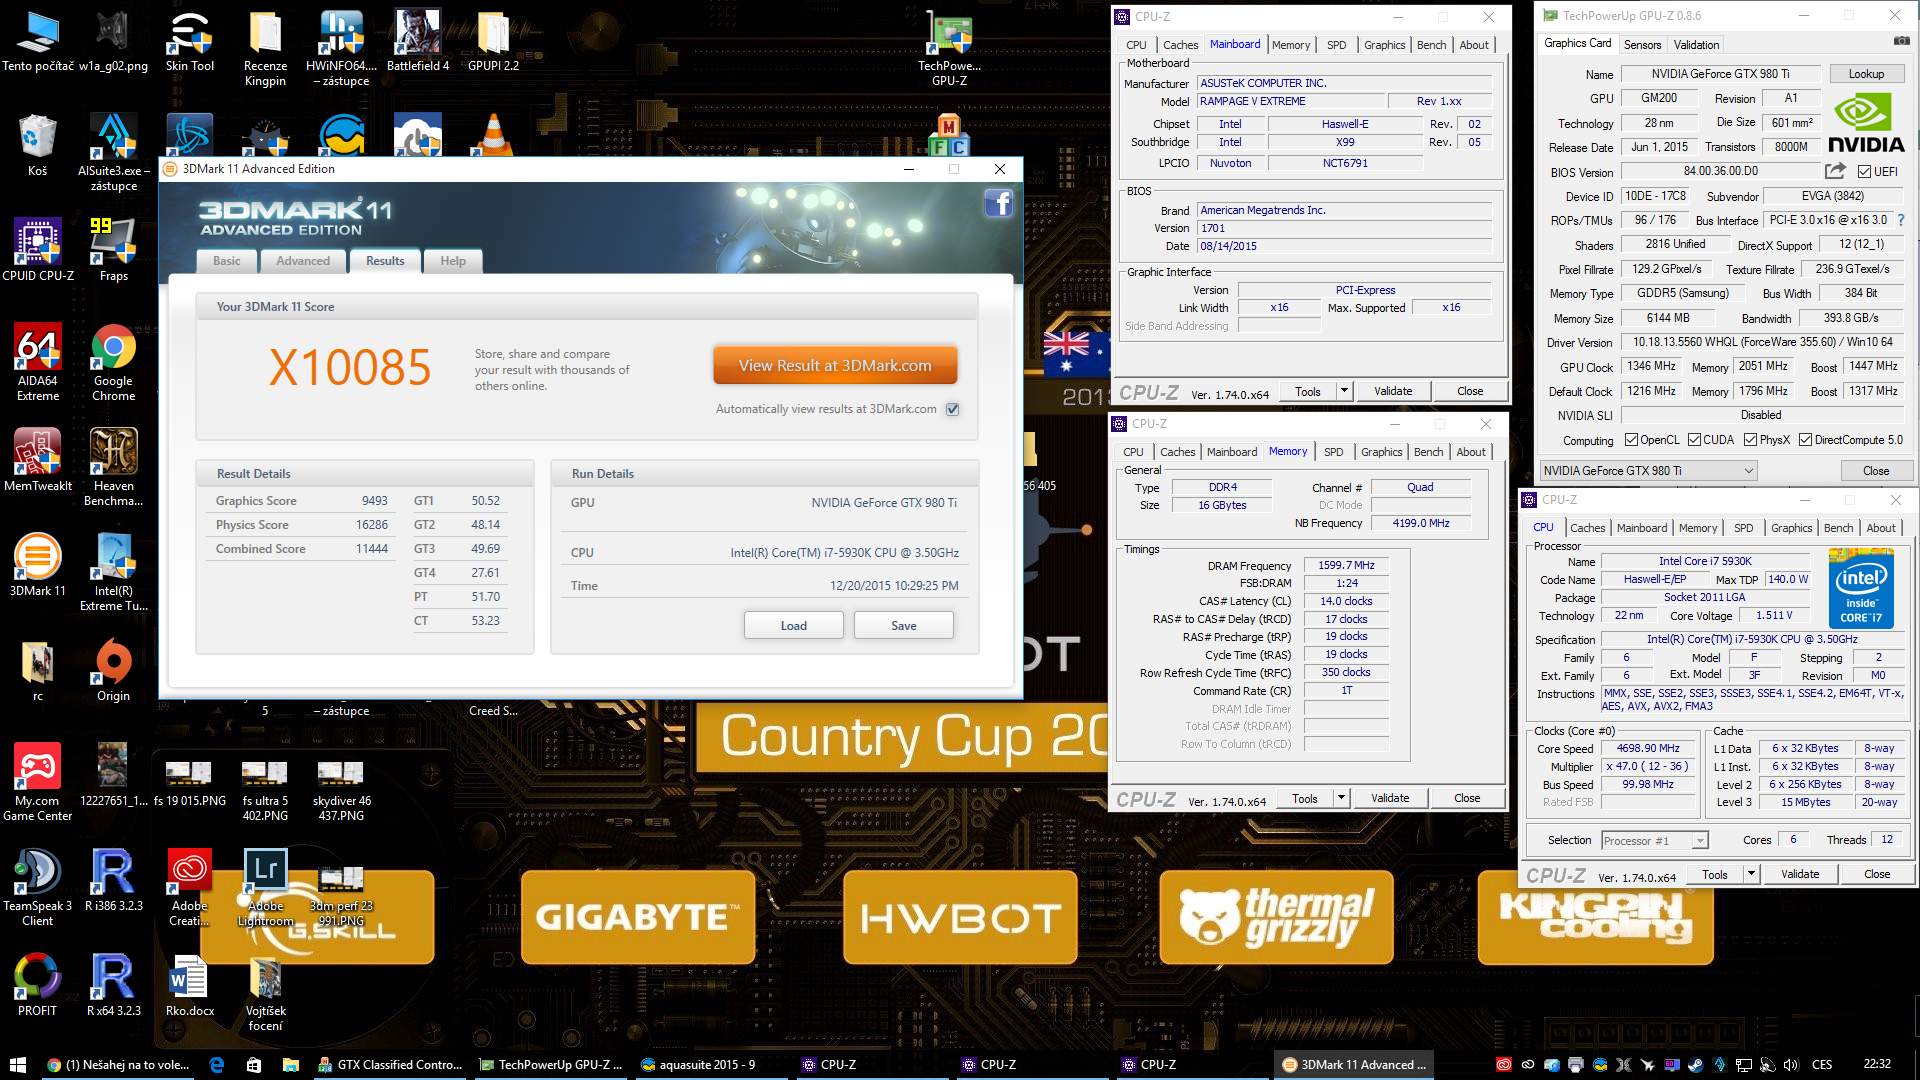Switch to the Sensors tab in GPU-Z

pos(1642,45)
